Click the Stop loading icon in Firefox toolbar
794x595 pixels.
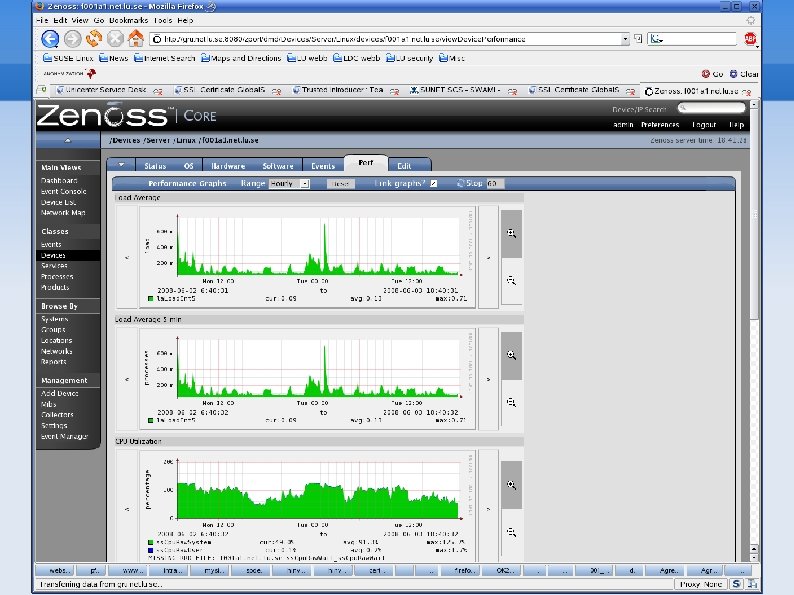[115, 39]
